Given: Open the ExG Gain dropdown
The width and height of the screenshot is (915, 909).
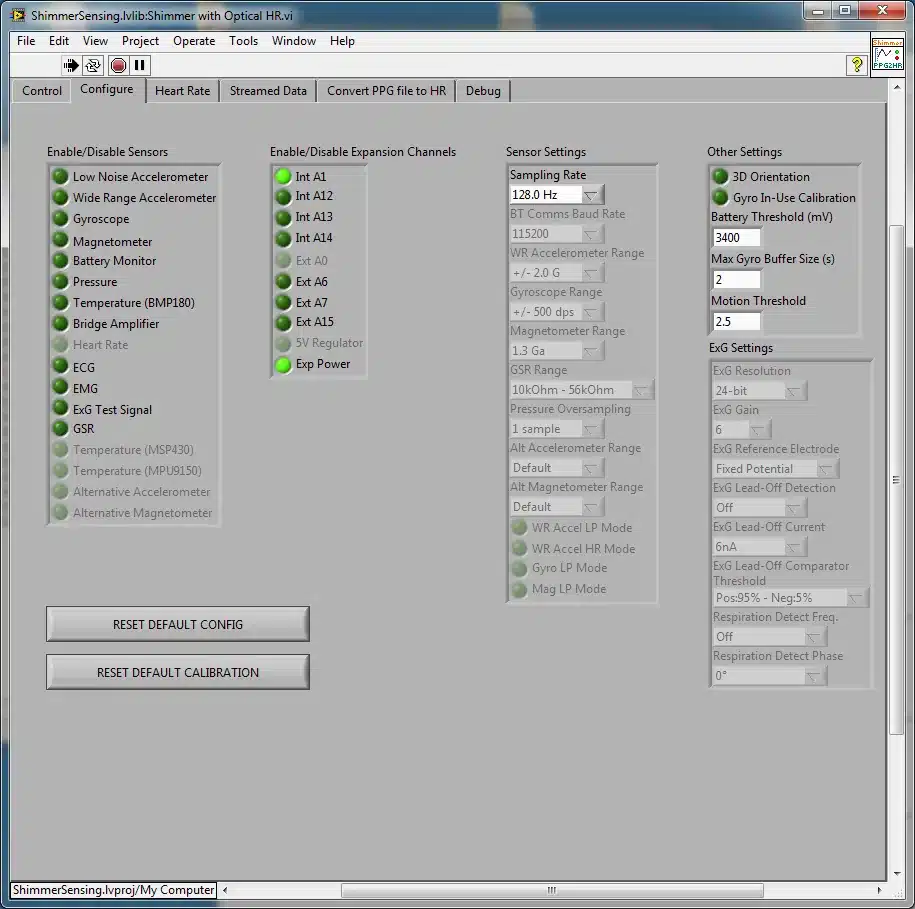Looking at the screenshot, I should (x=742, y=430).
